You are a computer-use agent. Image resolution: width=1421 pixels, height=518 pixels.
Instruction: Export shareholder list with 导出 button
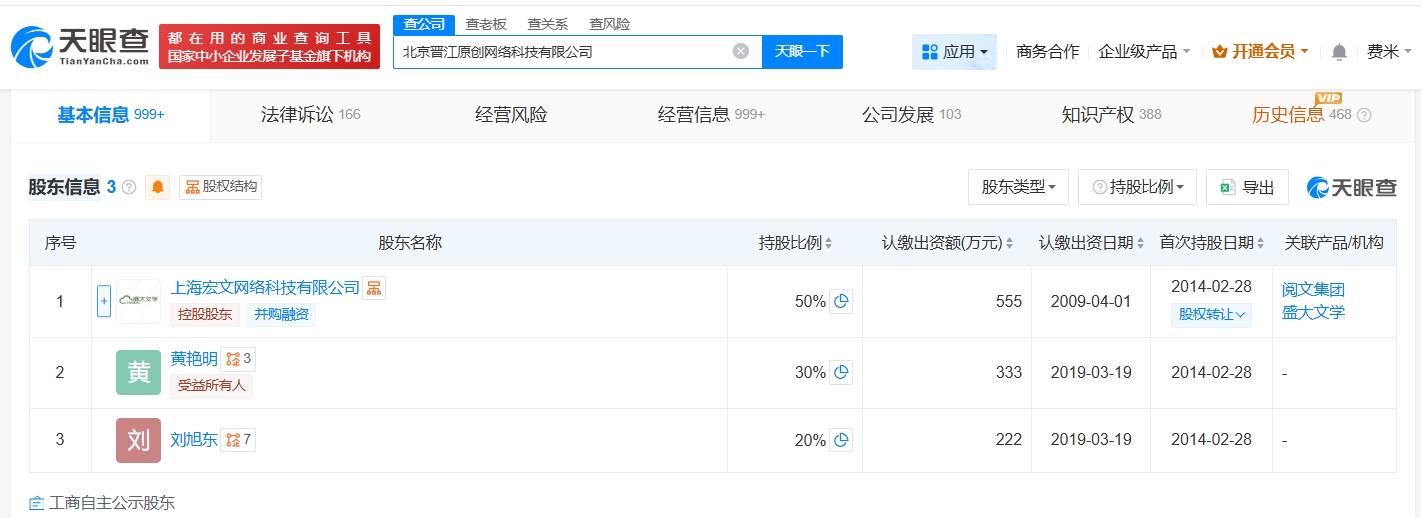[1248, 187]
